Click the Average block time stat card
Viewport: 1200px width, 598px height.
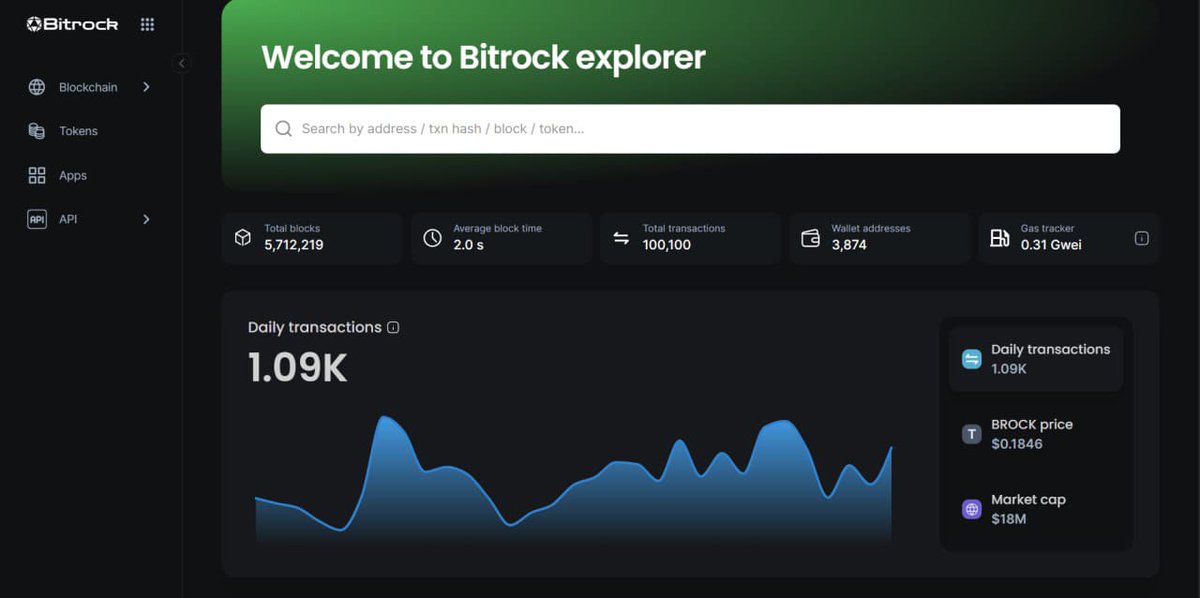point(501,238)
